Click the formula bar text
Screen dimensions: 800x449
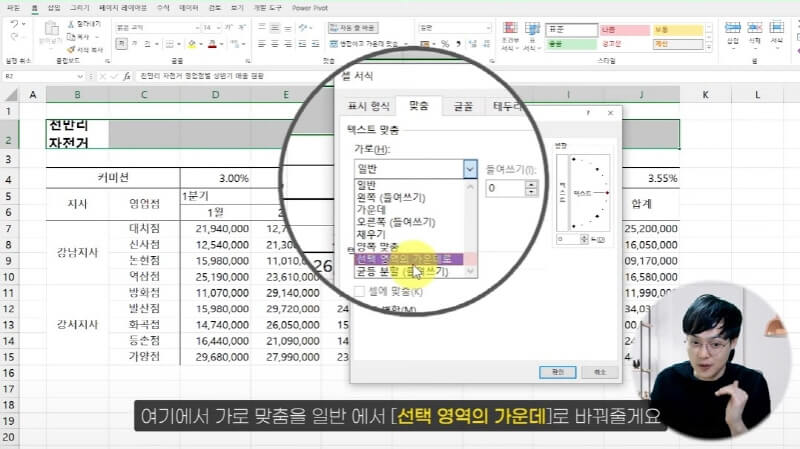coord(202,76)
